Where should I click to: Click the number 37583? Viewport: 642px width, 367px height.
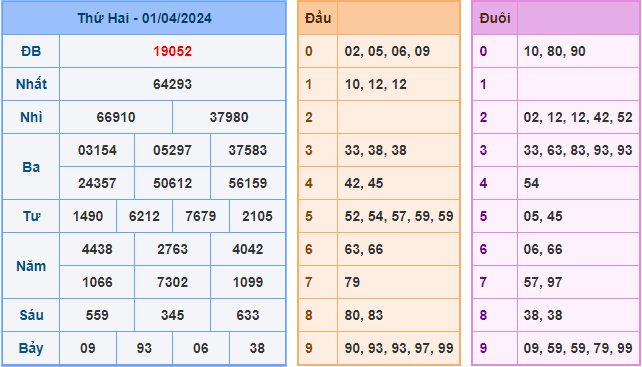coord(248,150)
